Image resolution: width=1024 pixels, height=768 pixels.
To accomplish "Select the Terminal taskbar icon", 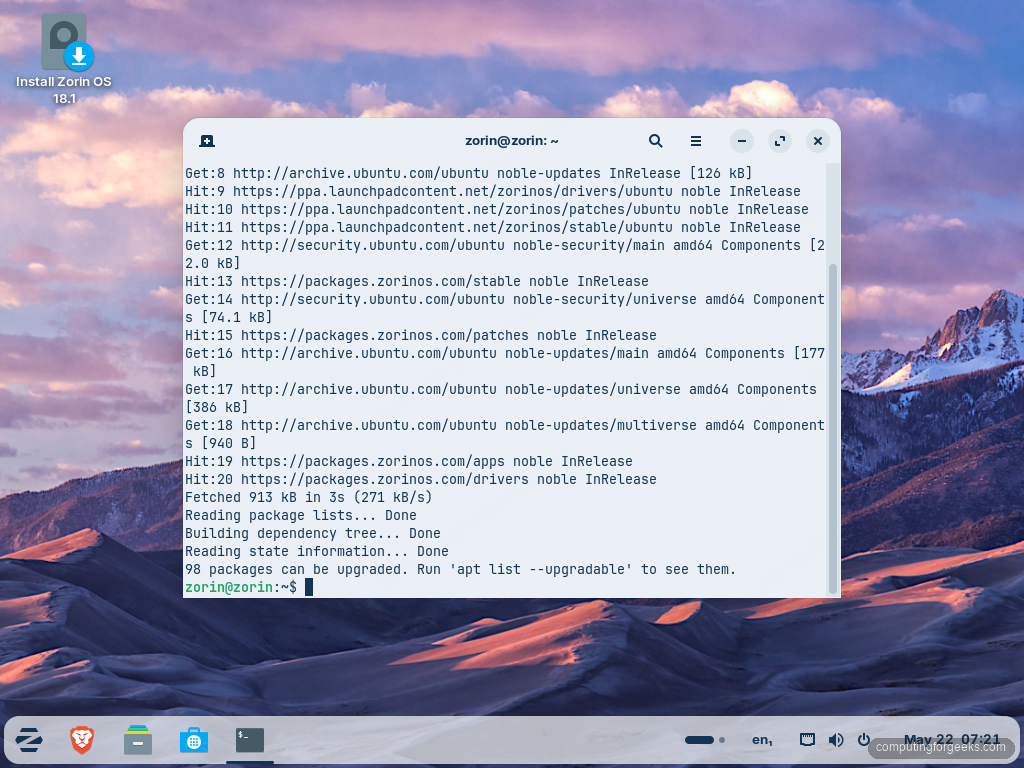I will (x=250, y=740).
